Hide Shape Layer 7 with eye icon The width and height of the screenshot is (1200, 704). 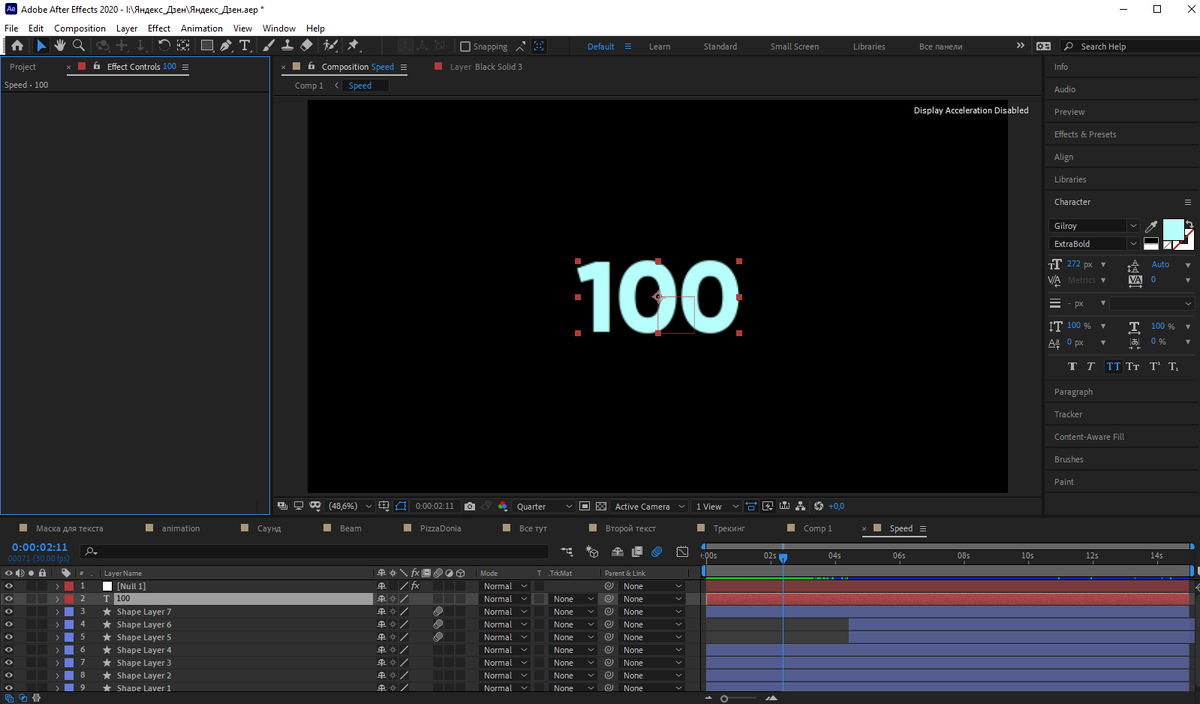click(x=9, y=612)
